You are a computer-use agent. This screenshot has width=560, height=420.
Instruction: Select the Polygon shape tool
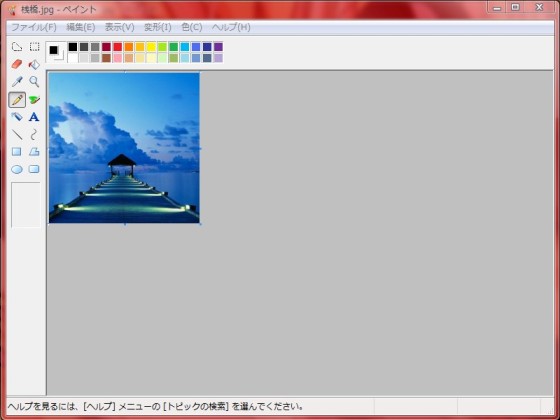click(x=34, y=152)
